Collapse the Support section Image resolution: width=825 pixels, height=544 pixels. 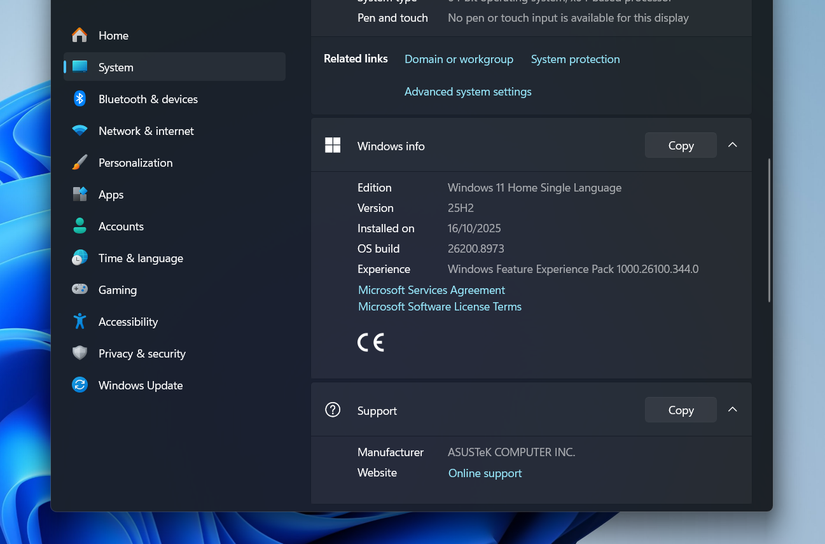coord(732,409)
